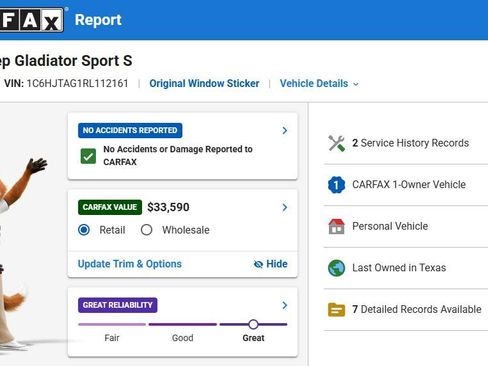Click the globe Last Owned icon
The image size is (488, 366).
[336, 268]
